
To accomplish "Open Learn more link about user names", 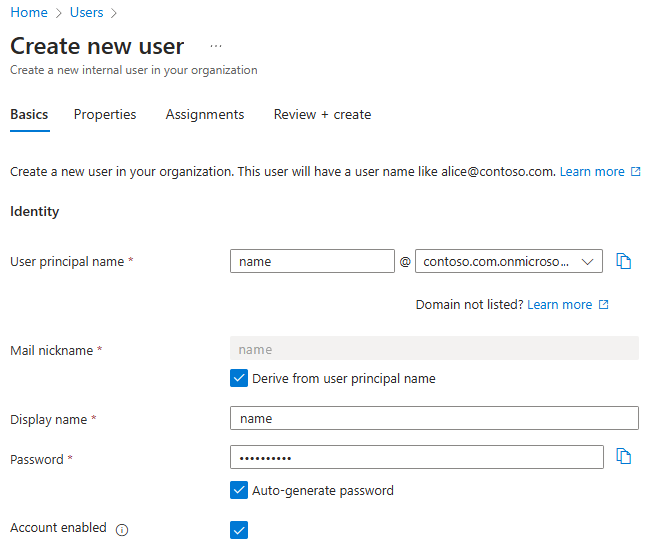I will pos(591,172).
